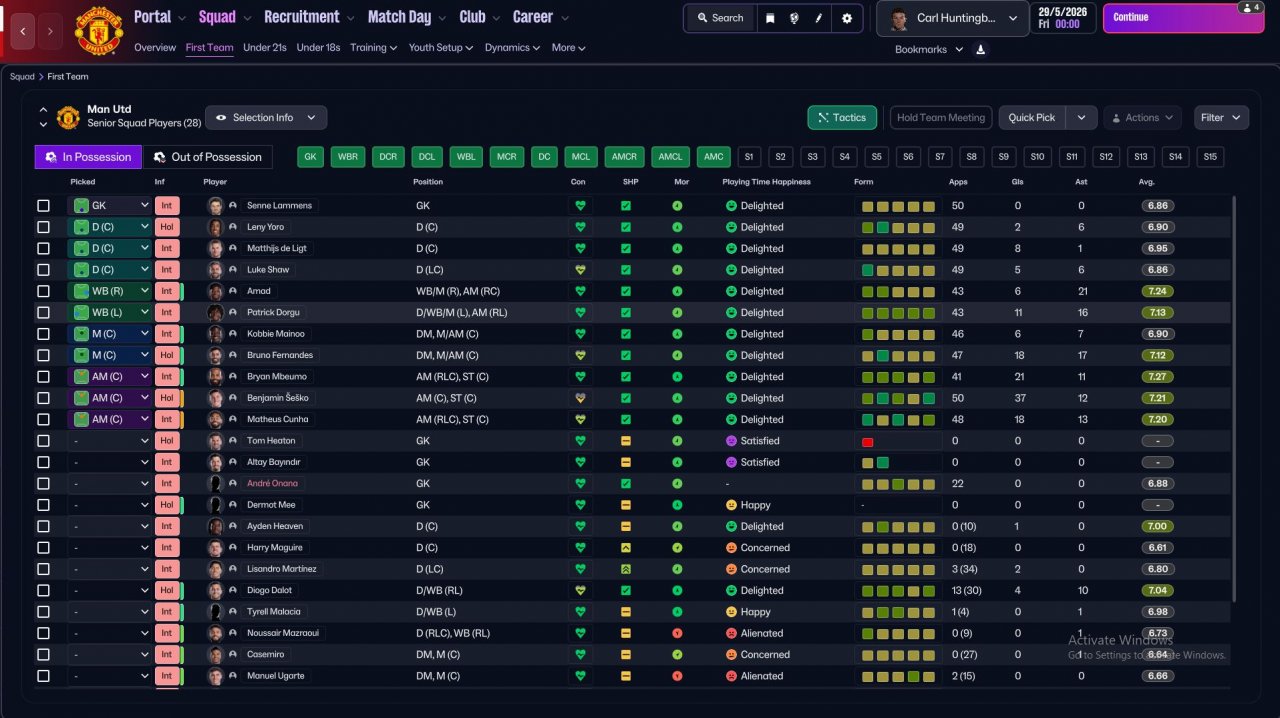The width and height of the screenshot is (1280, 718).
Task: Click Harry Maguire sharpness arrow icon
Action: pos(626,548)
